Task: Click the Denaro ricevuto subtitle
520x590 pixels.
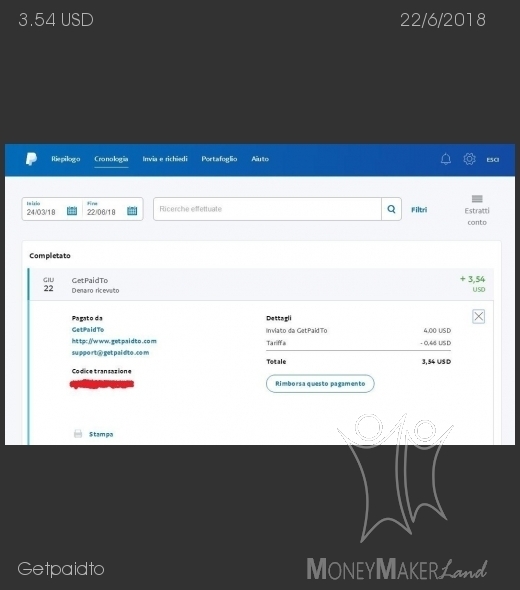Action: (95, 290)
